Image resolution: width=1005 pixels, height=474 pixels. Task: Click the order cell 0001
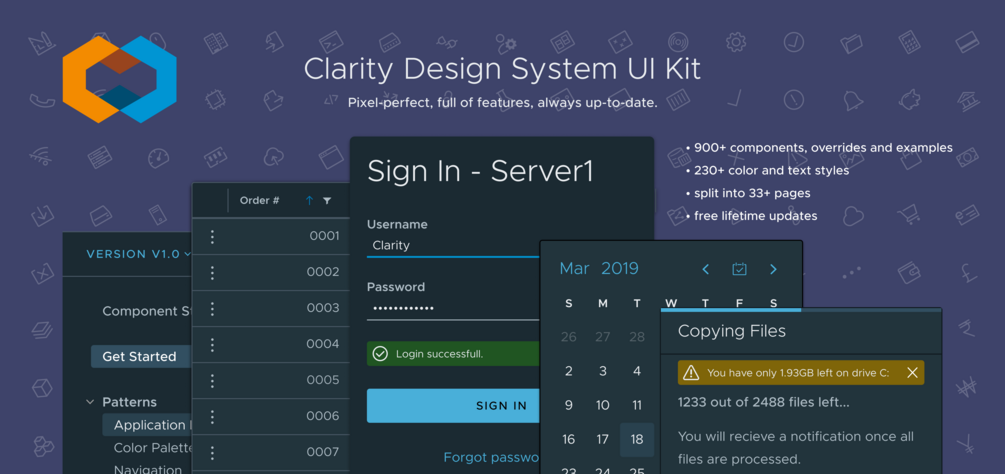click(324, 236)
